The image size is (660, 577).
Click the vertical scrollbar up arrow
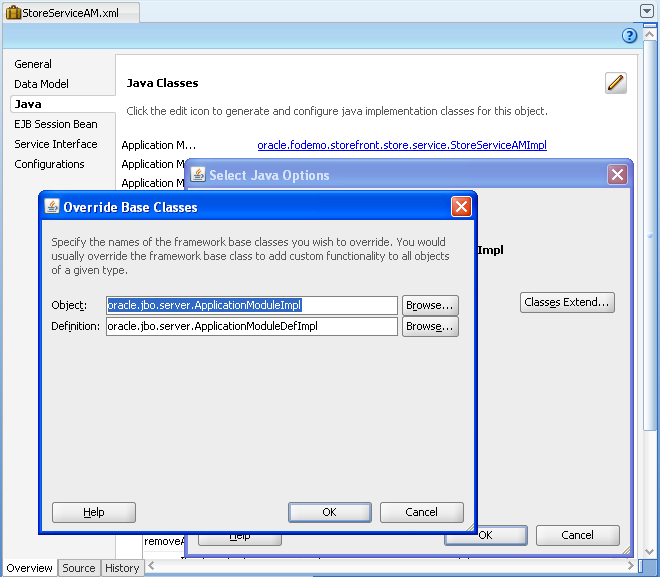click(x=649, y=35)
